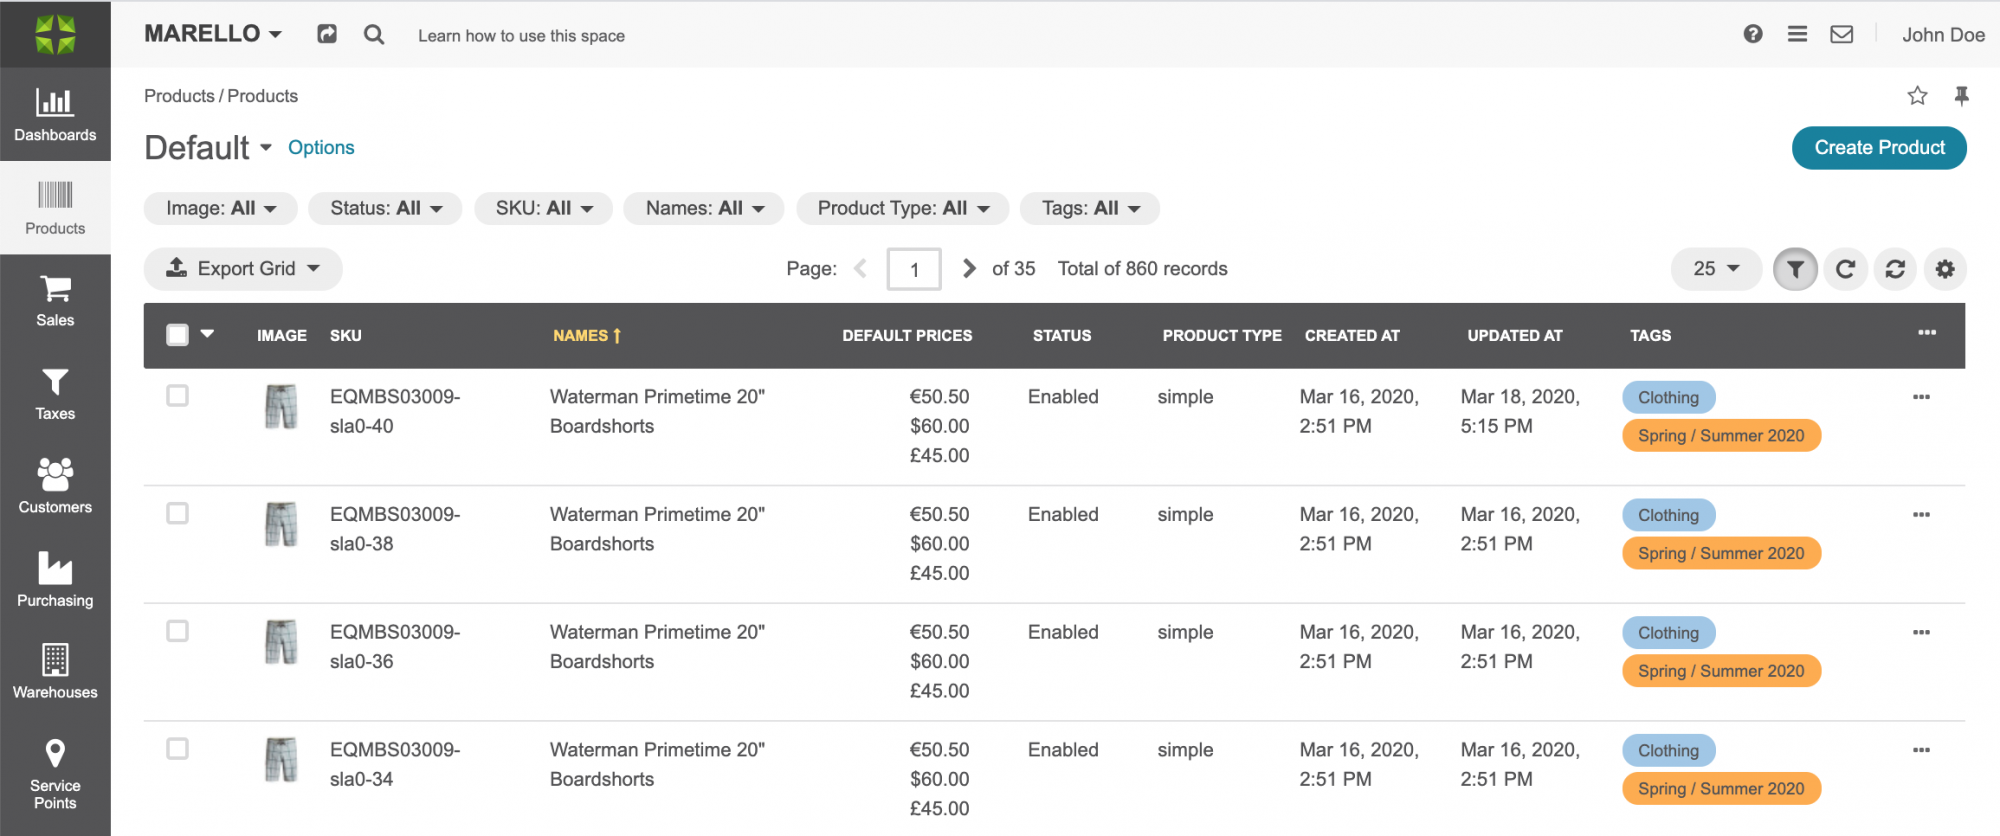2000x836 pixels.
Task: Go to previous page arrow
Action: click(x=860, y=268)
